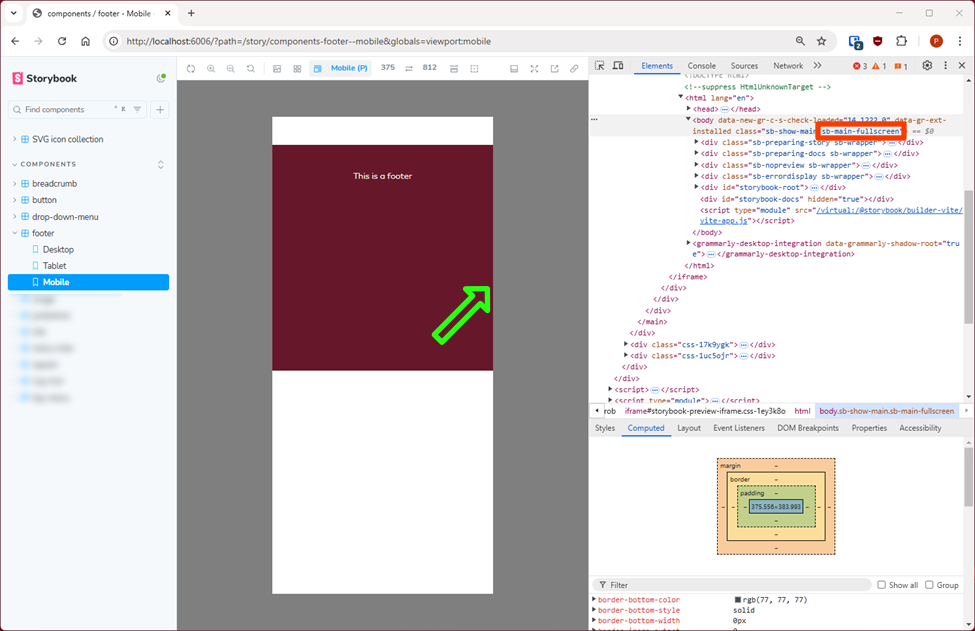Toggle the DevTools device toolbar icon
This screenshot has width=975, height=631.
click(x=618, y=65)
